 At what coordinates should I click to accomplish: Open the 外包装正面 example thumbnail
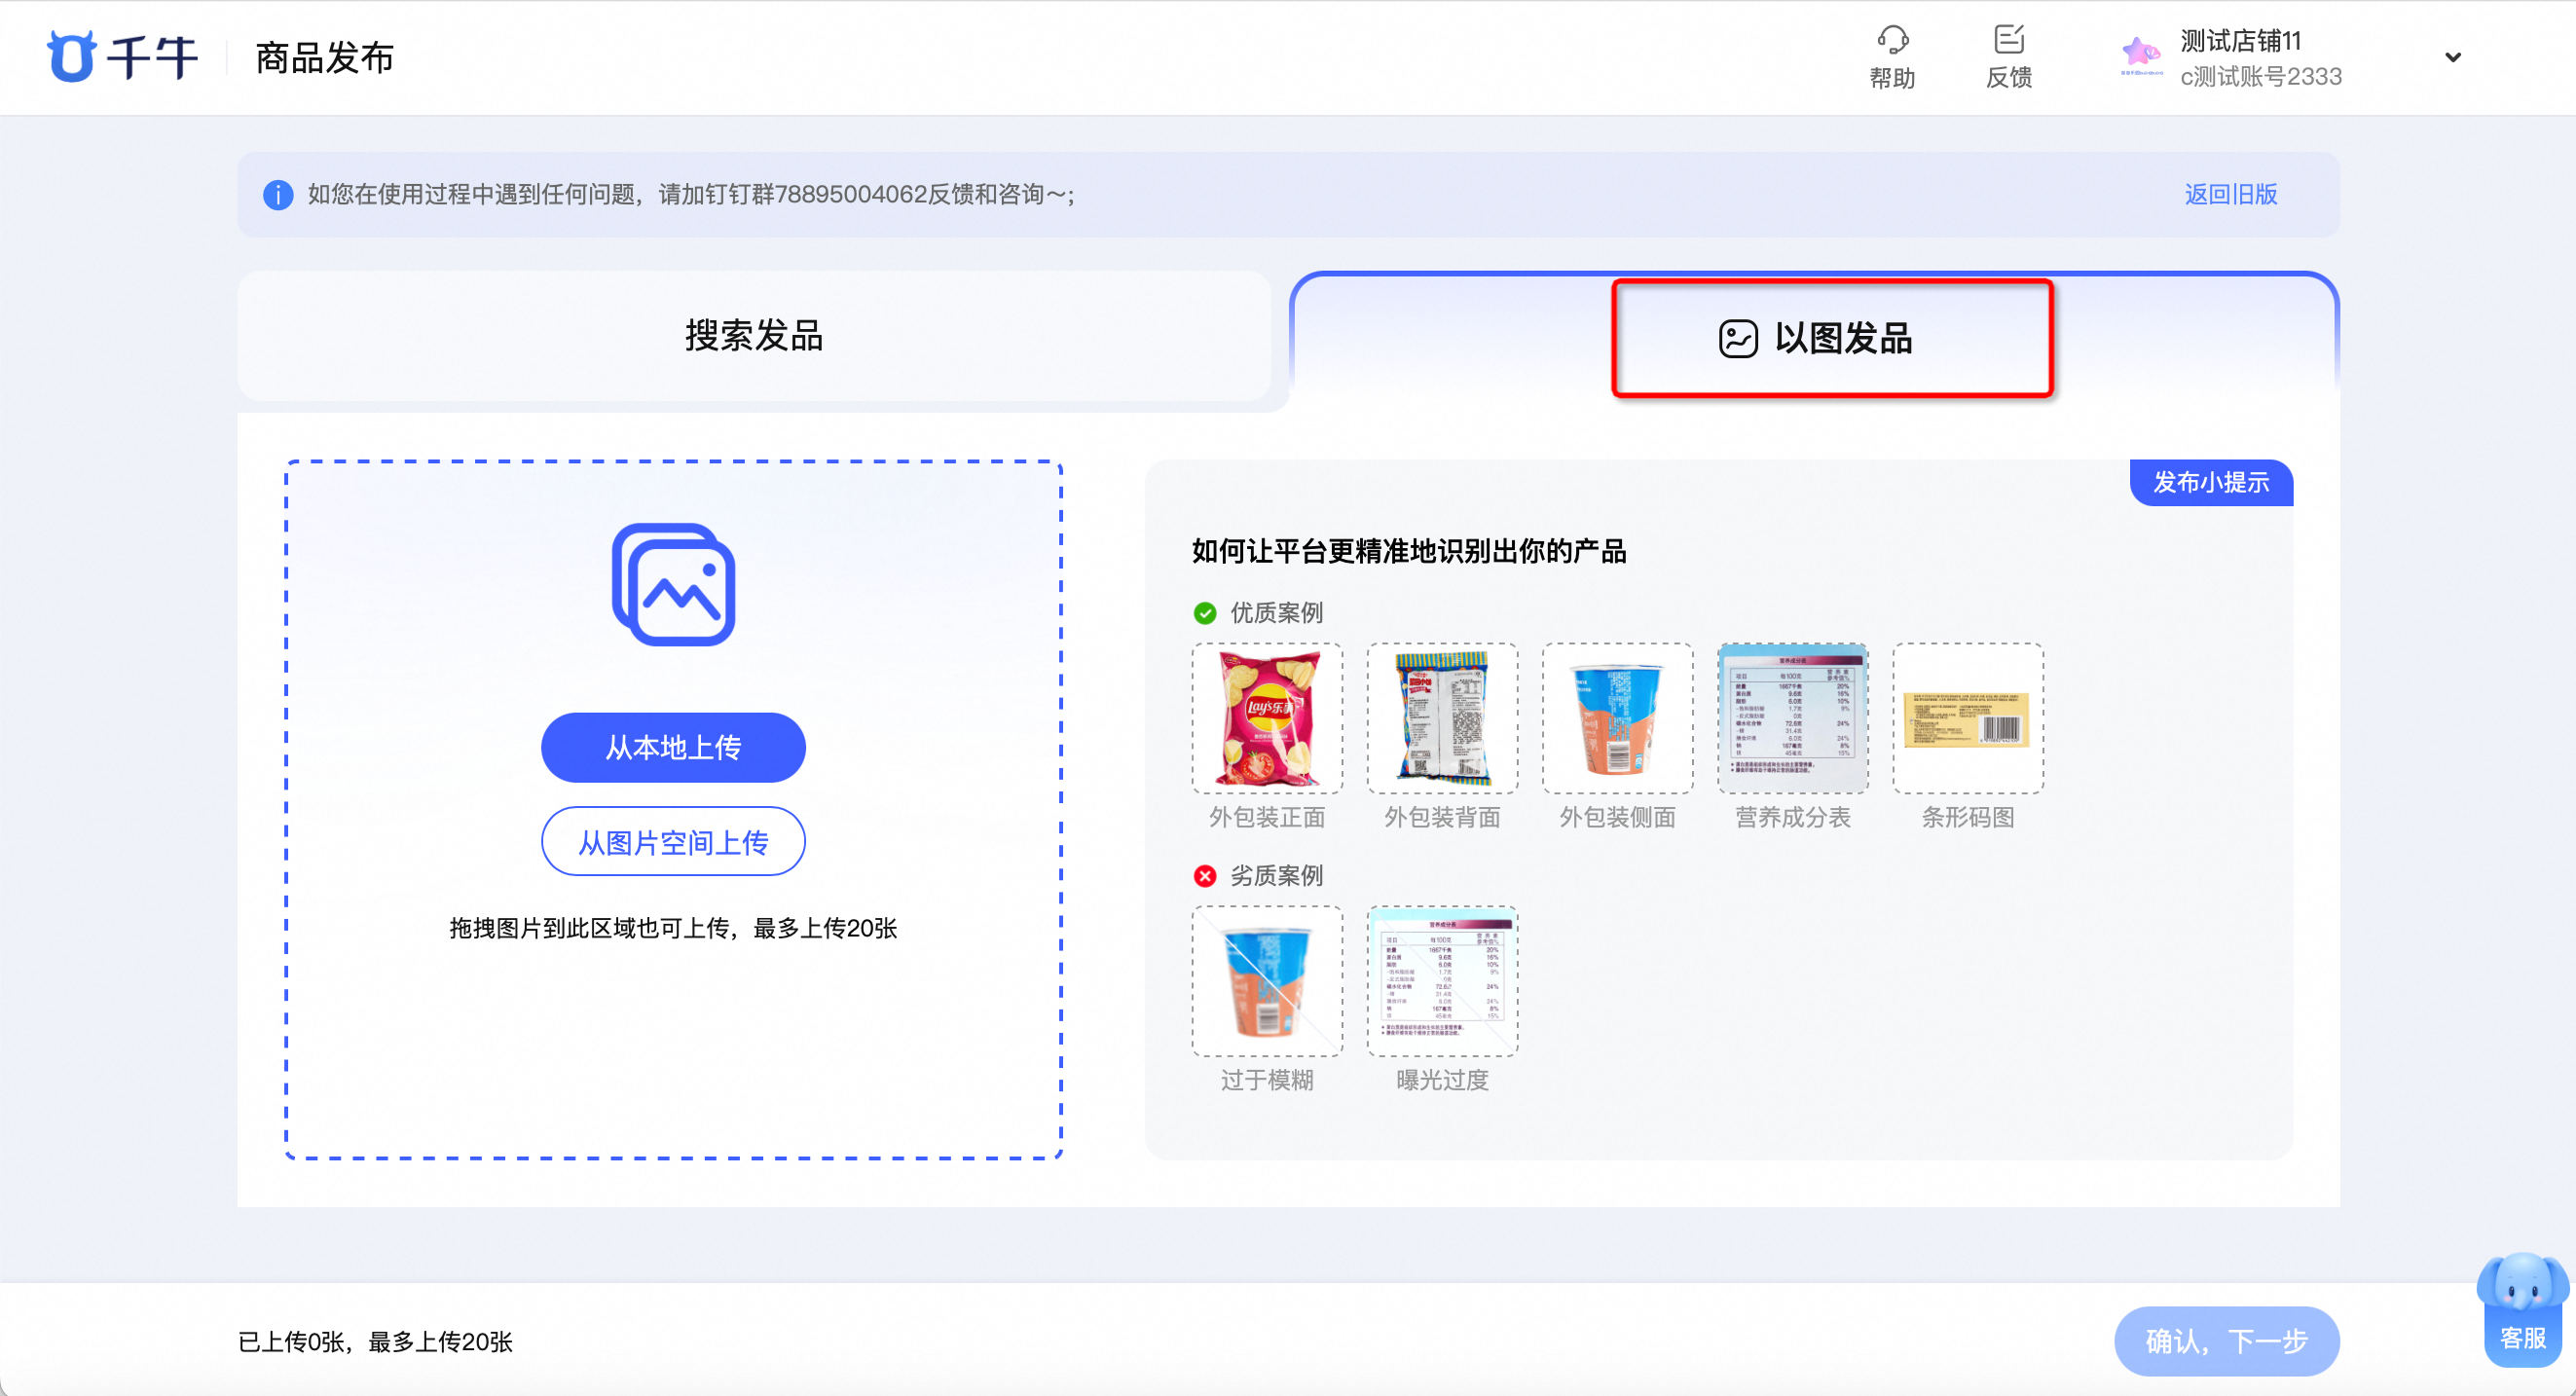pos(1267,718)
